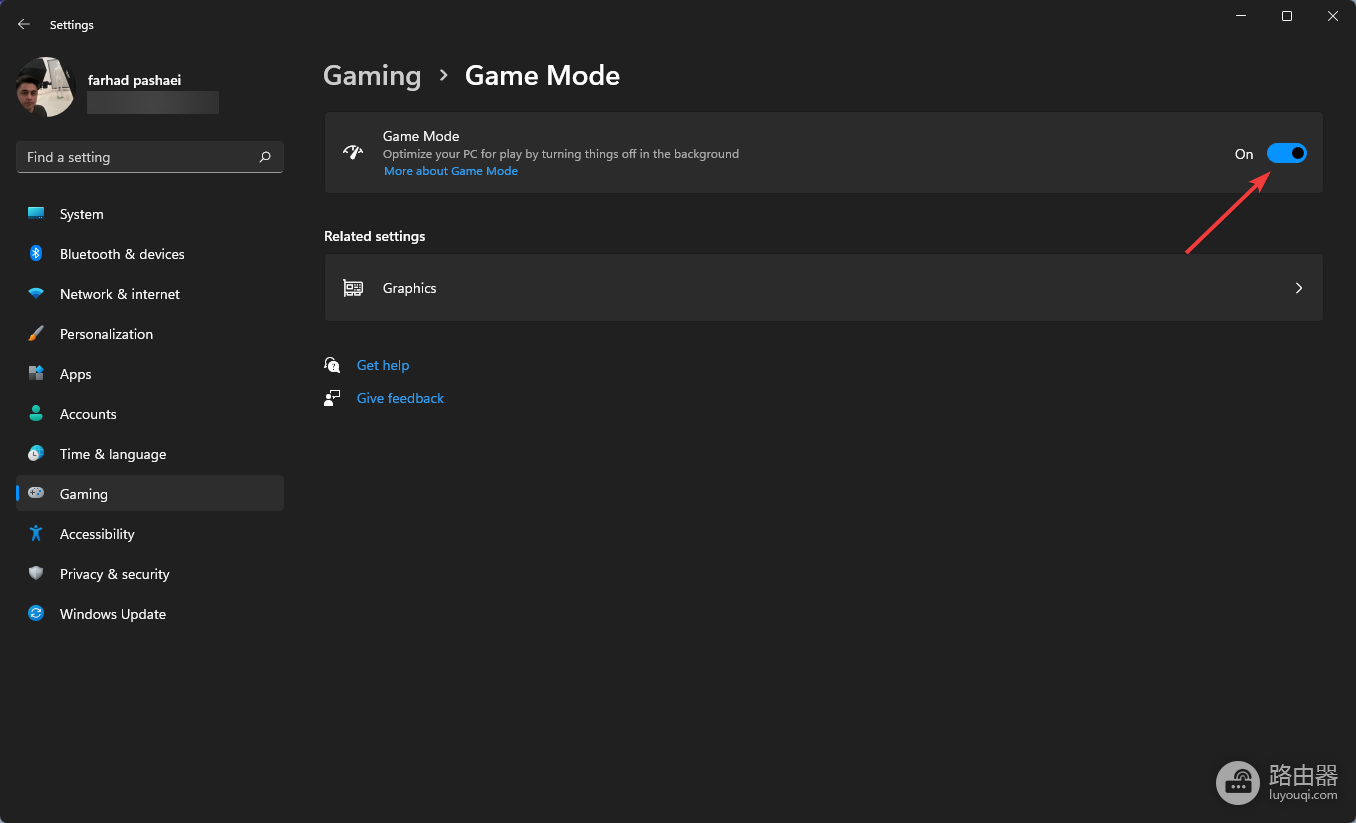Click the Personalization paintbrush icon

(36, 334)
